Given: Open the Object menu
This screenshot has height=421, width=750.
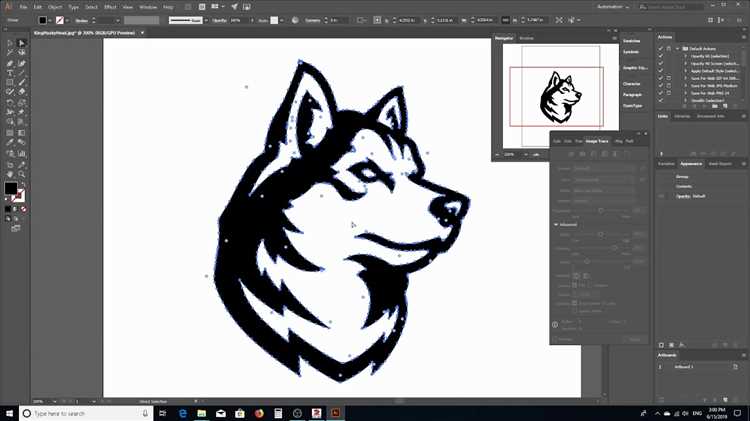Looking at the screenshot, I should (54, 7).
